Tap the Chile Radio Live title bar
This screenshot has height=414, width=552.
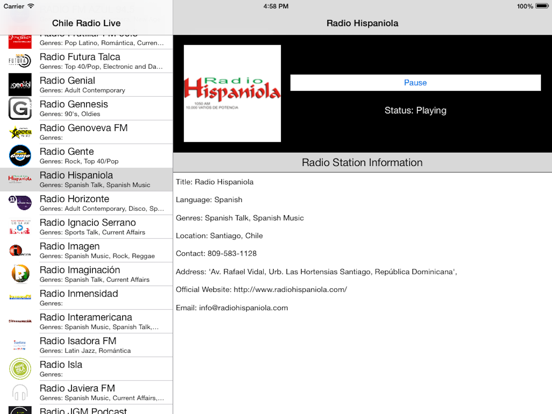point(86,23)
